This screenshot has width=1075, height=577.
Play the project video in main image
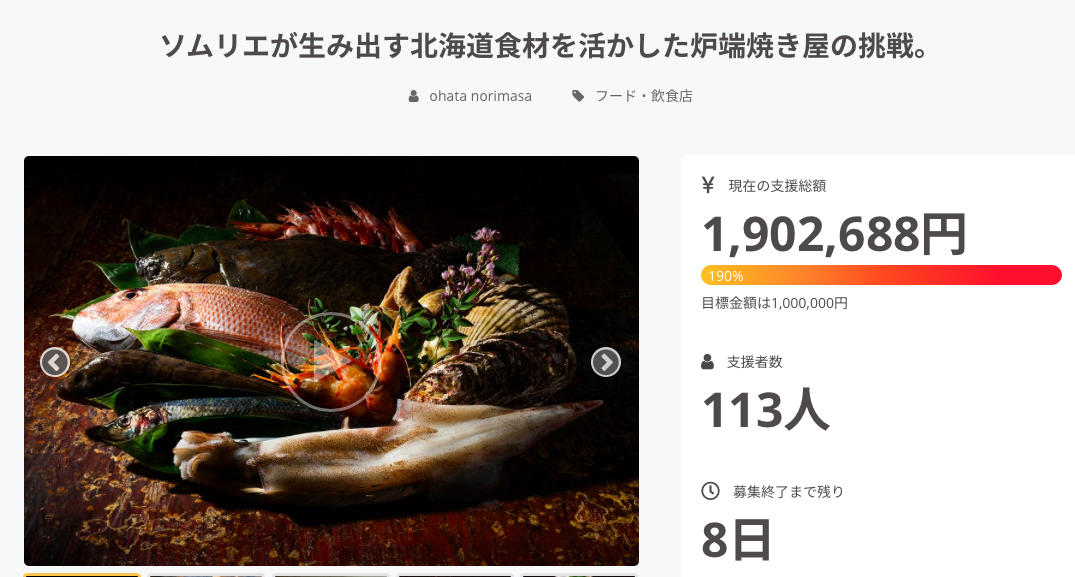331,361
